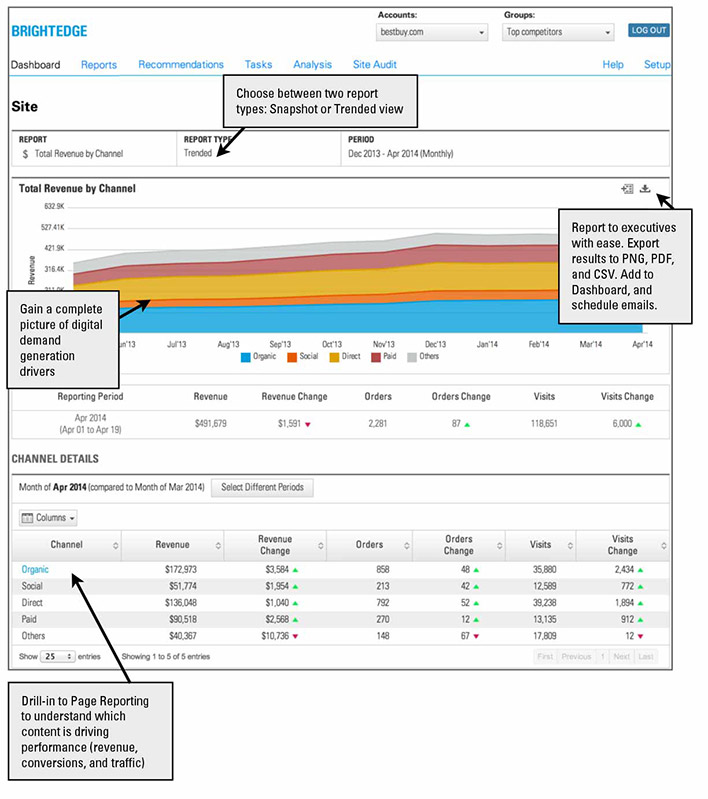Viewport: 708px width, 799px height.
Task: Click the LOG OUT button
Action: click(x=648, y=31)
